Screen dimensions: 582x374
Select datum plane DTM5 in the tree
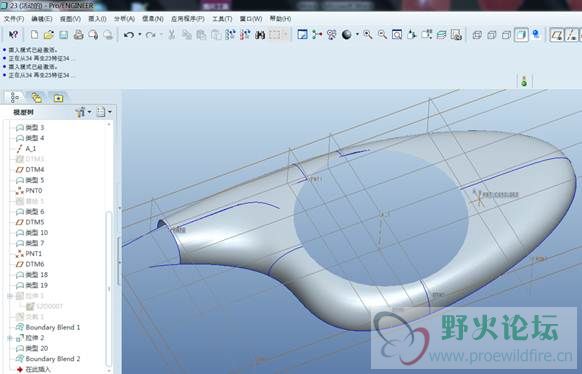pos(30,222)
